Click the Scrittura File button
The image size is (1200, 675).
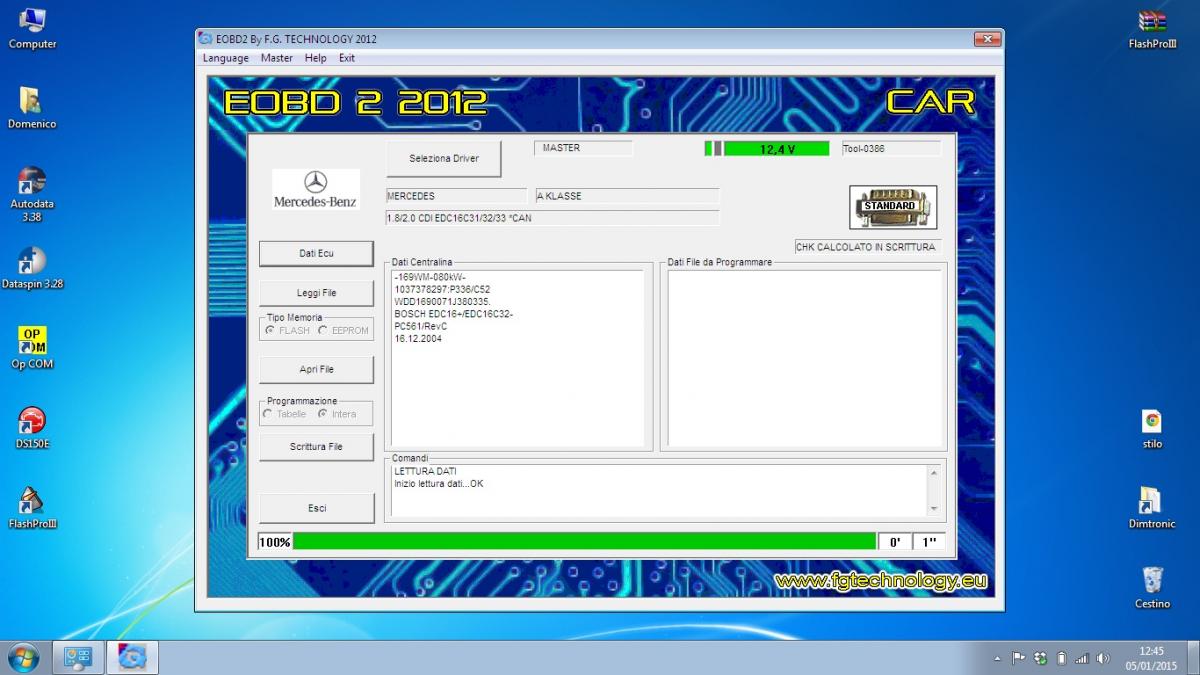click(x=316, y=447)
